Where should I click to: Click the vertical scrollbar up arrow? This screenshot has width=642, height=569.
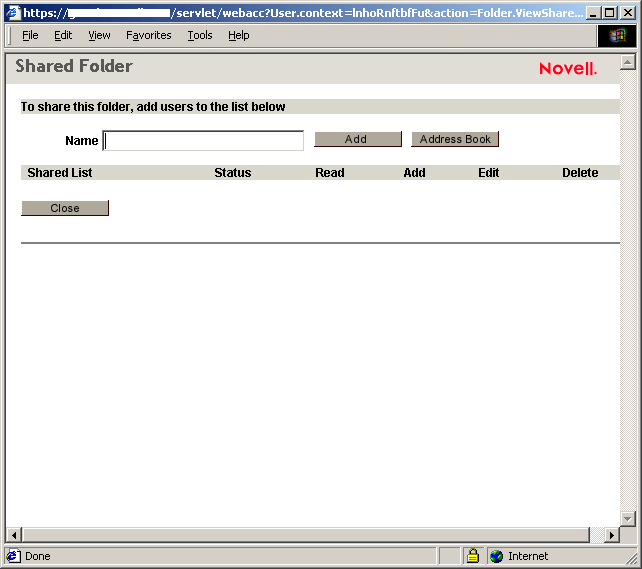click(x=628, y=62)
